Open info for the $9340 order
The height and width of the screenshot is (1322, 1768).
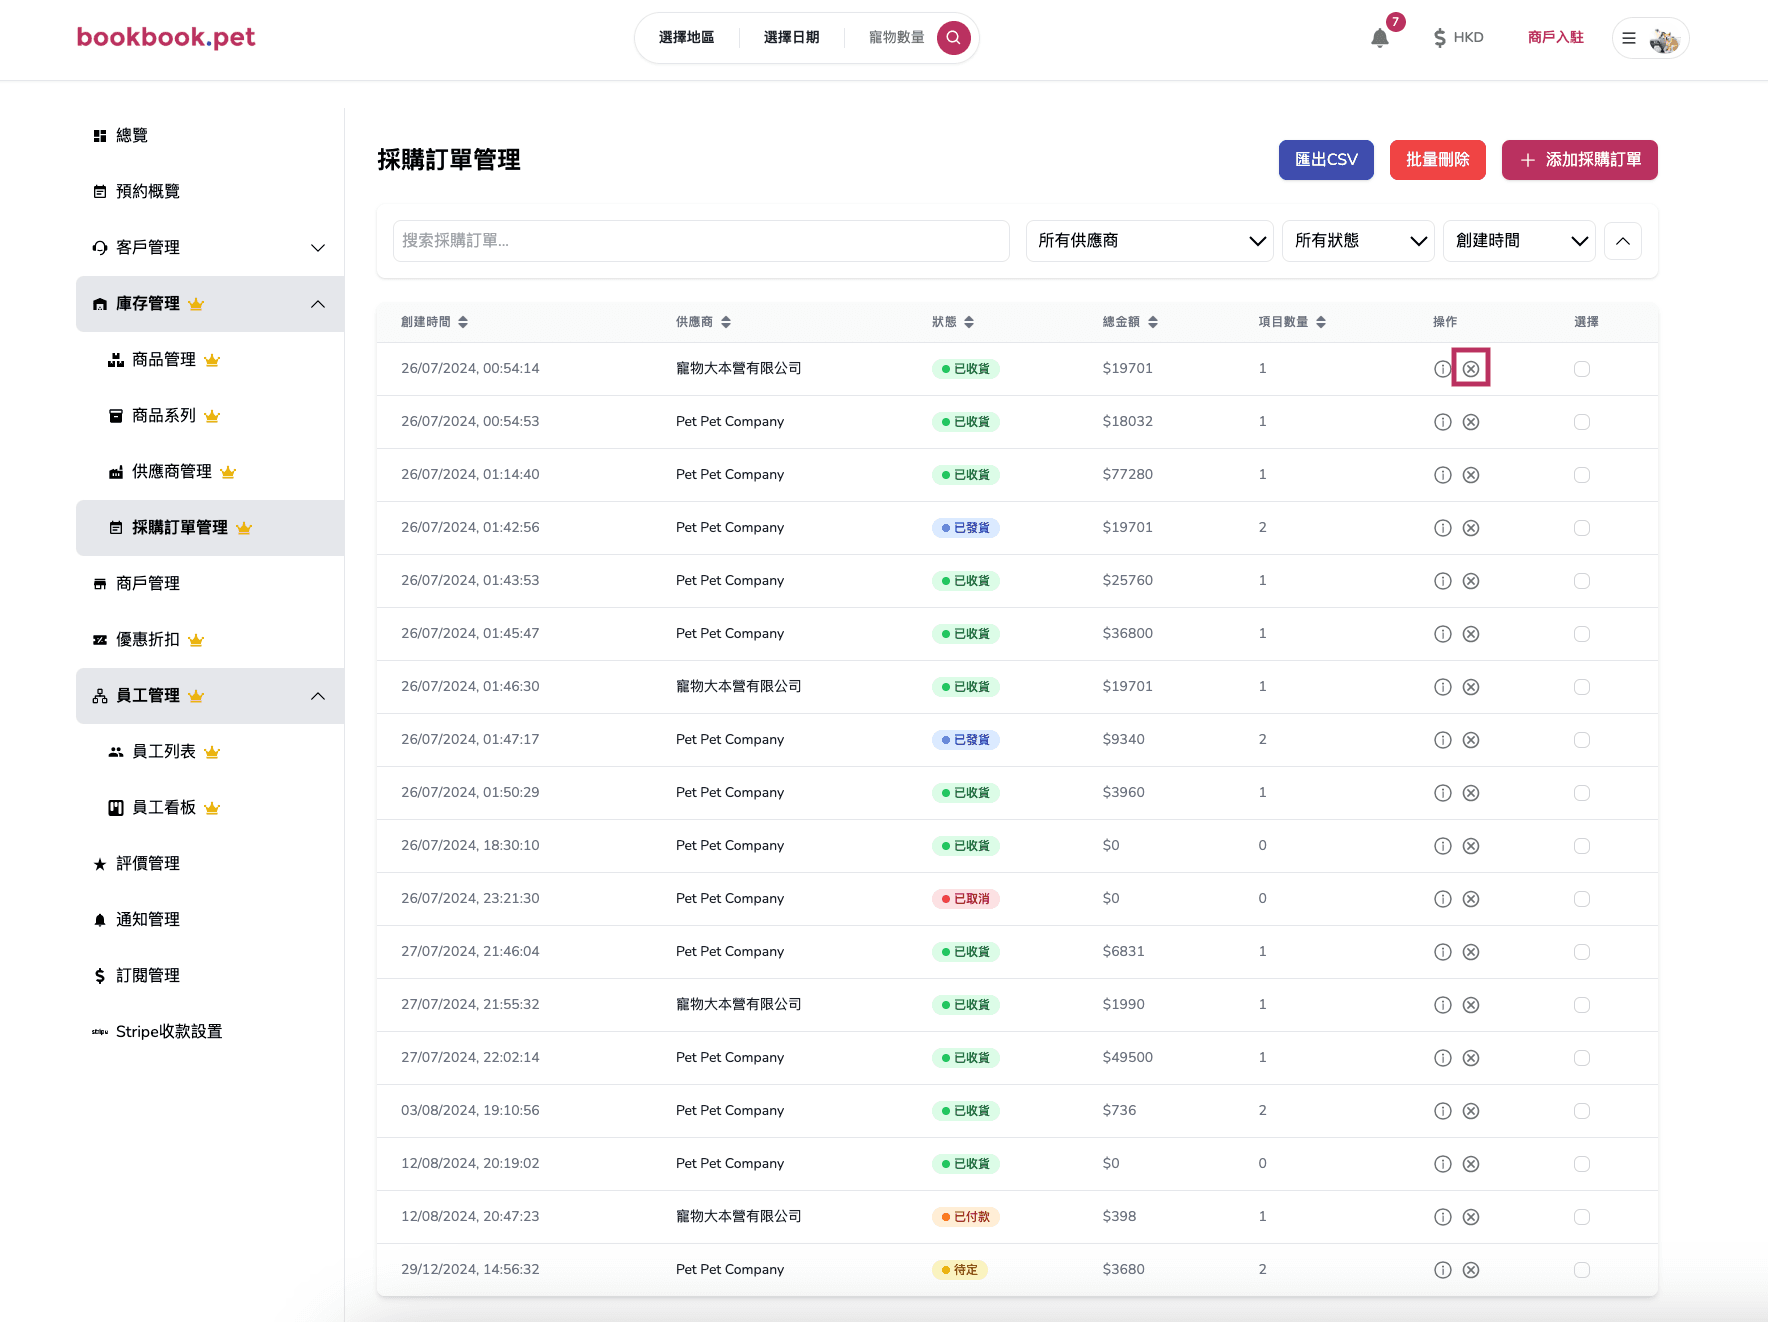click(1442, 740)
